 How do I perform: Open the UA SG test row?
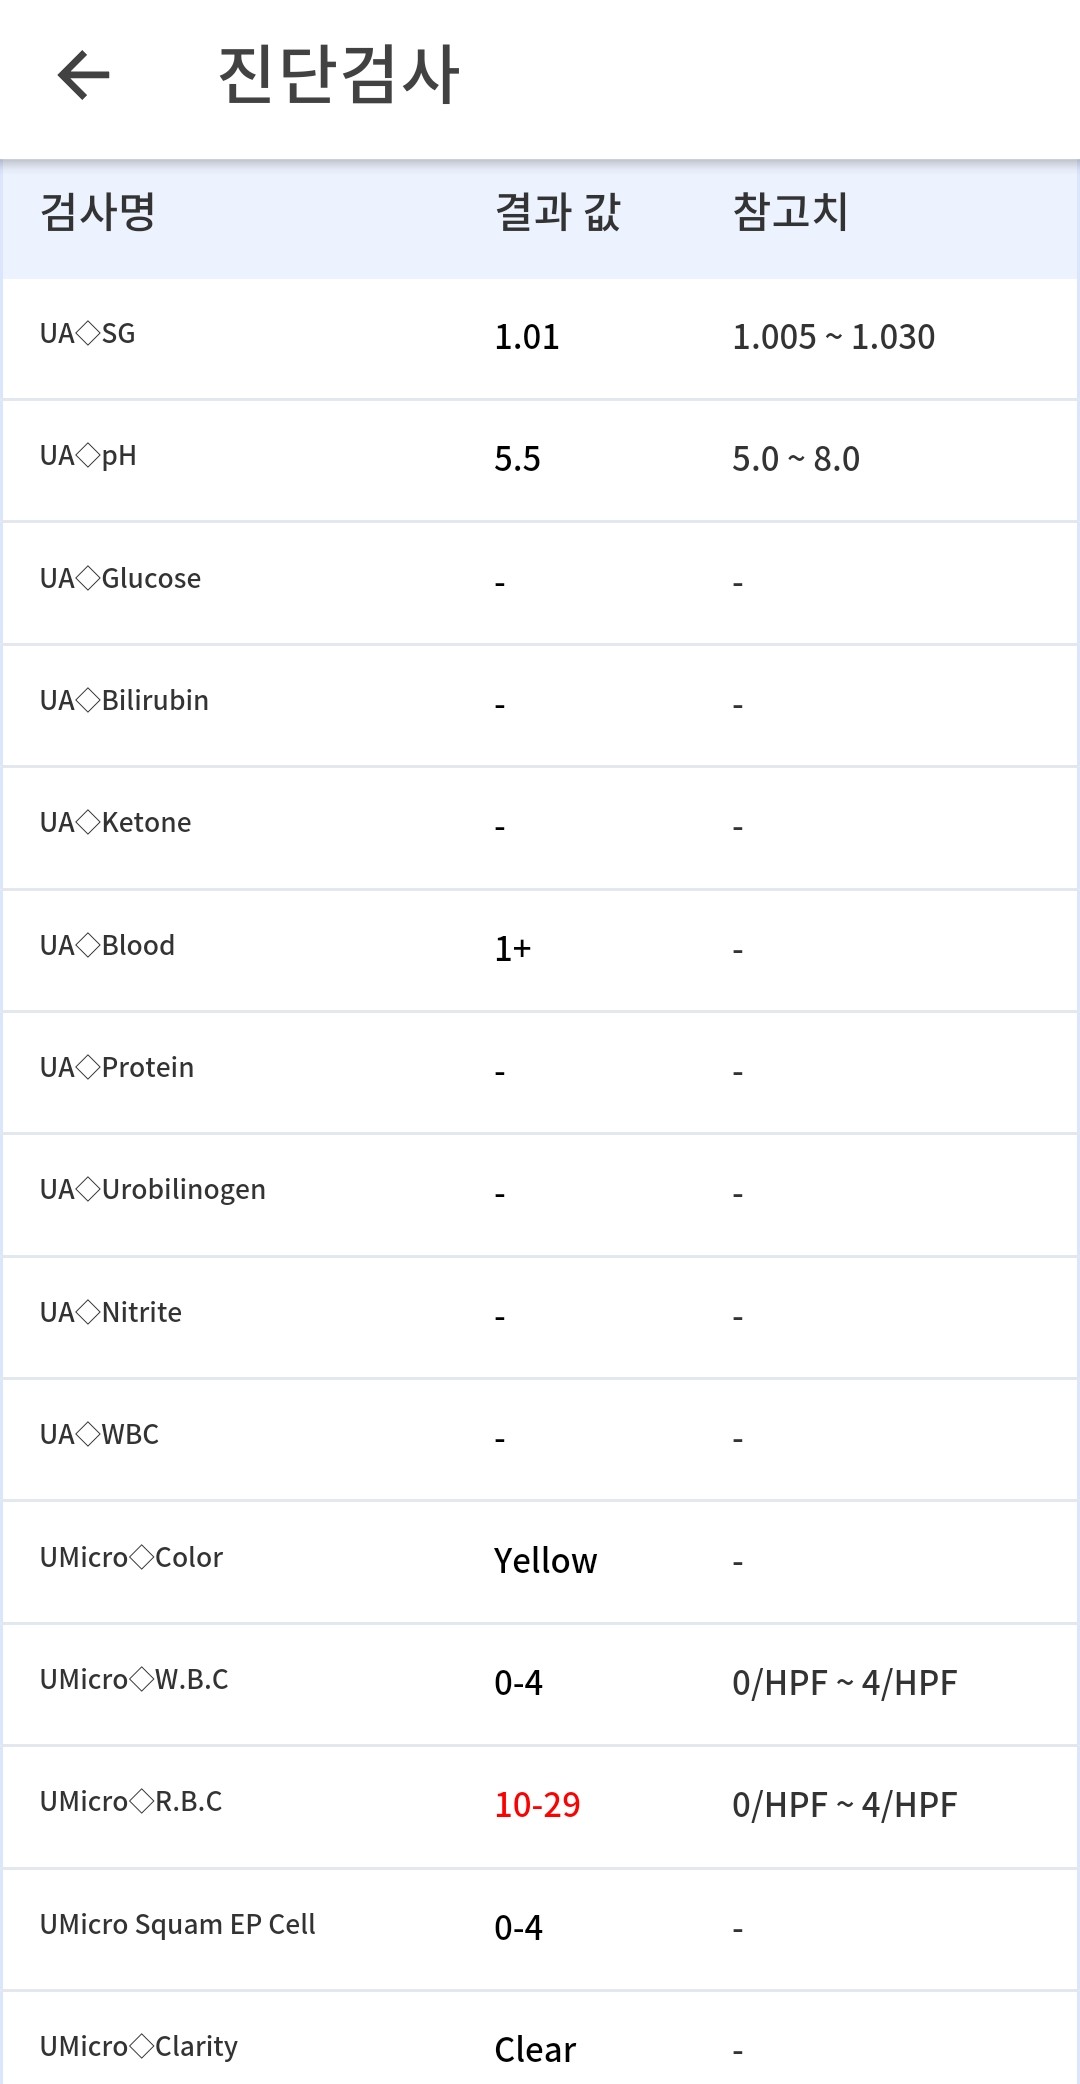pyautogui.click(x=540, y=339)
